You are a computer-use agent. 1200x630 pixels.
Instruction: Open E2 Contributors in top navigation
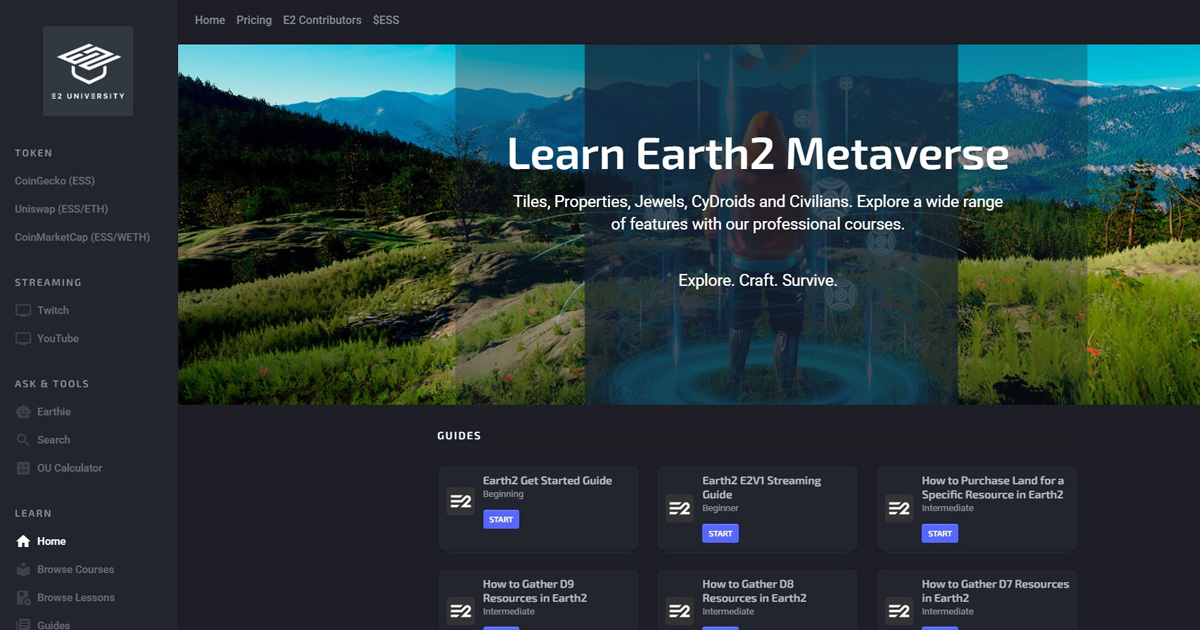pos(322,20)
